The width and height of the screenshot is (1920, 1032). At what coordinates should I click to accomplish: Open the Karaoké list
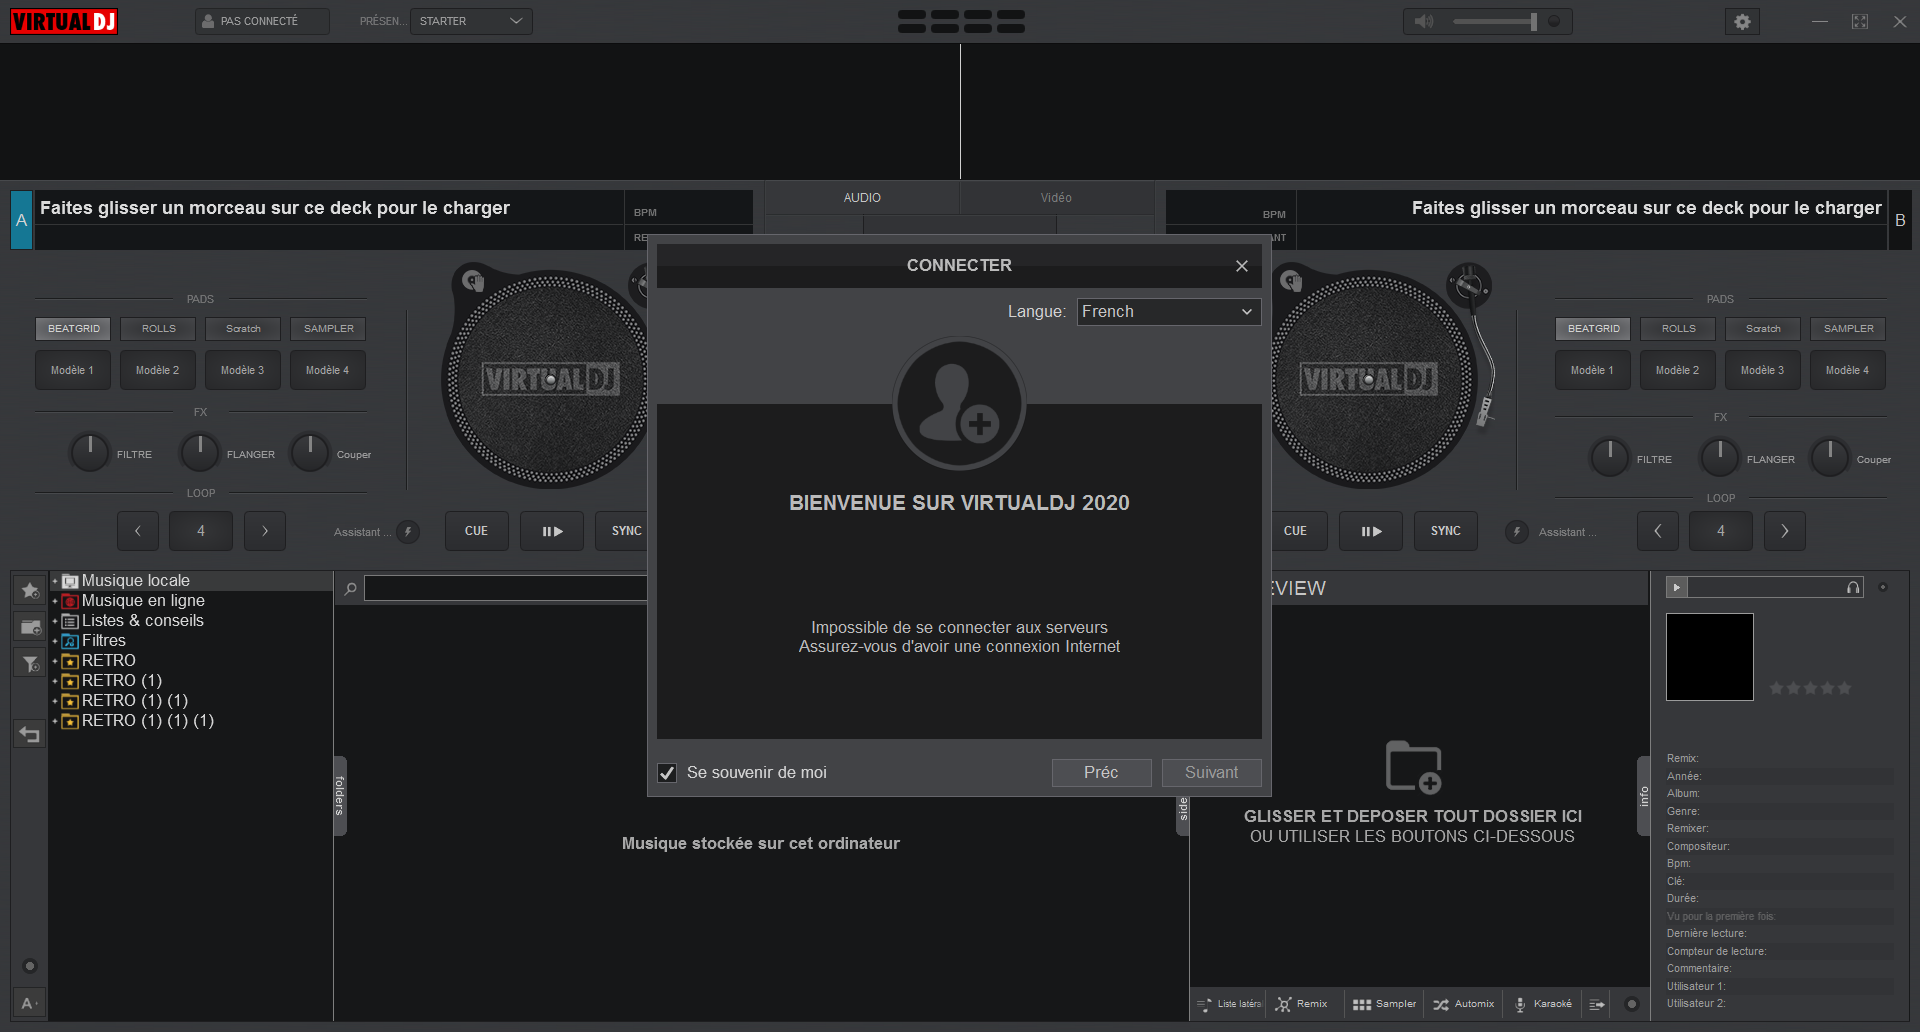(1543, 1004)
